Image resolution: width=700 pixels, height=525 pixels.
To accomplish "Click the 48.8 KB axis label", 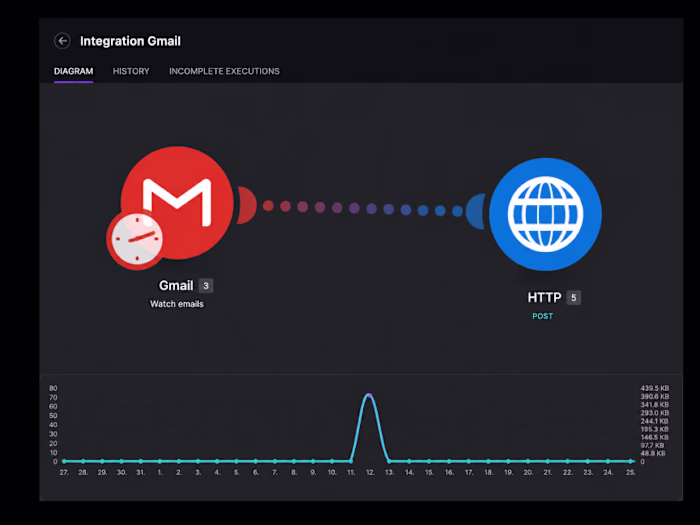I will [x=653, y=453].
